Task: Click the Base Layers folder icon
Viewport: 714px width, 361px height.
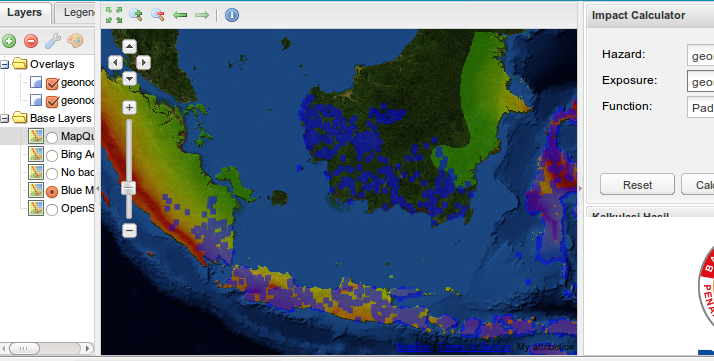Action: (x=20, y=118)
